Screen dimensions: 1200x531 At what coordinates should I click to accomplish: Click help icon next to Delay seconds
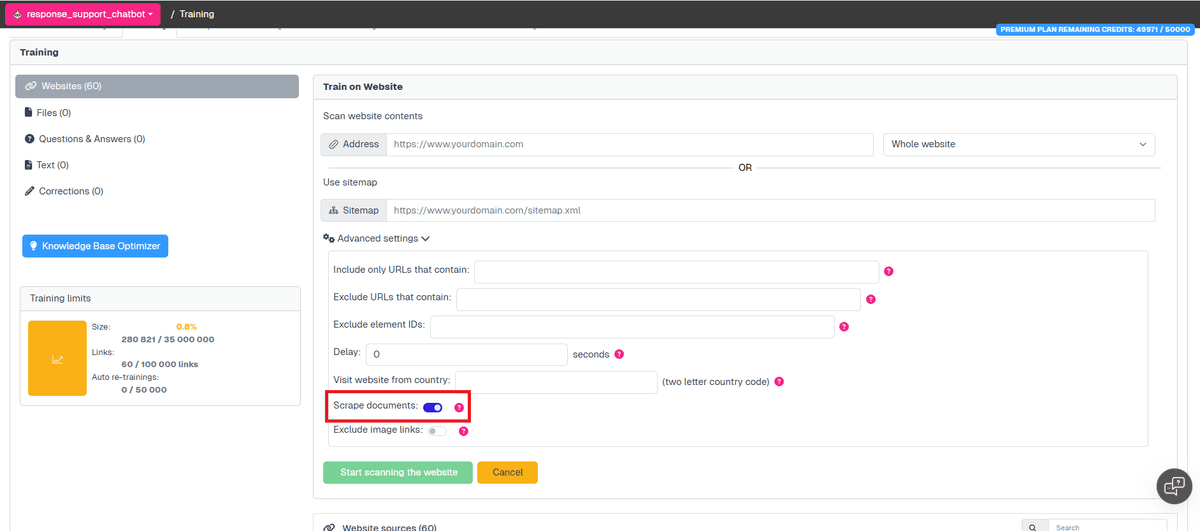point(619,354)
